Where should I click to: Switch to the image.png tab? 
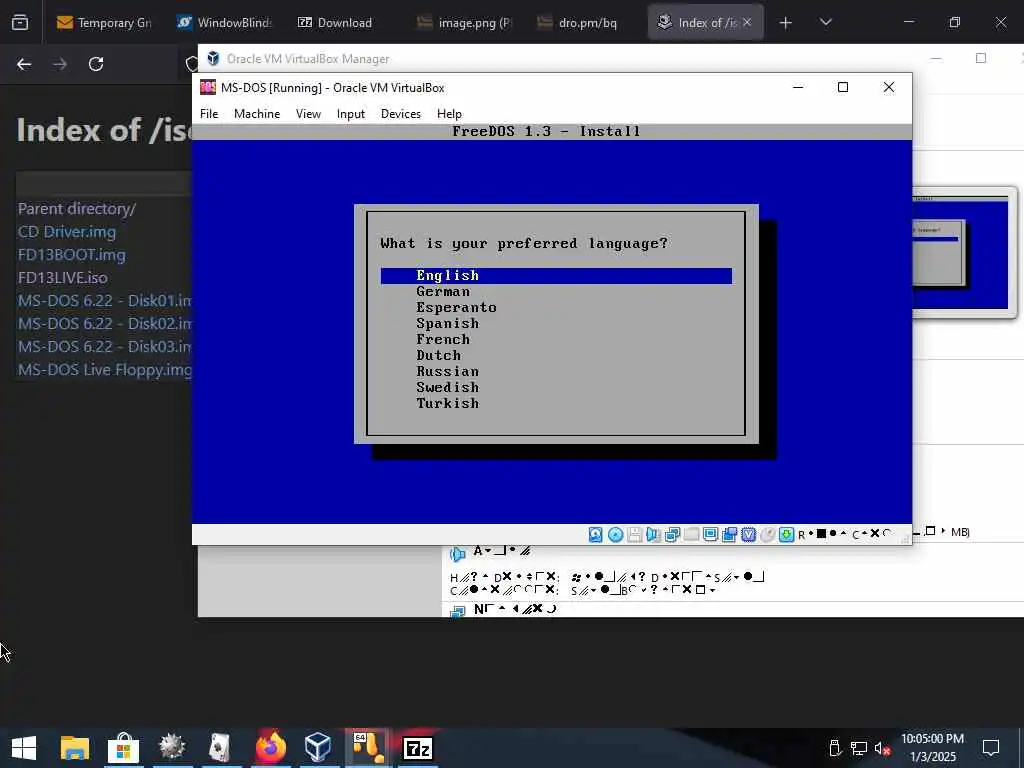point(465,23)
